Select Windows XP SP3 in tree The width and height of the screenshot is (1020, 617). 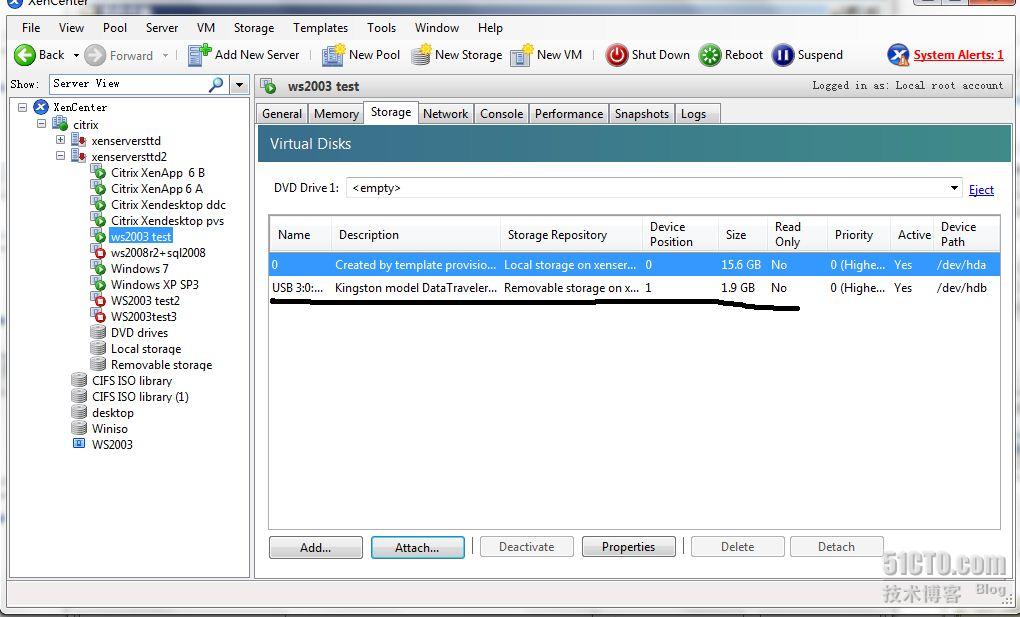point(155,284)
